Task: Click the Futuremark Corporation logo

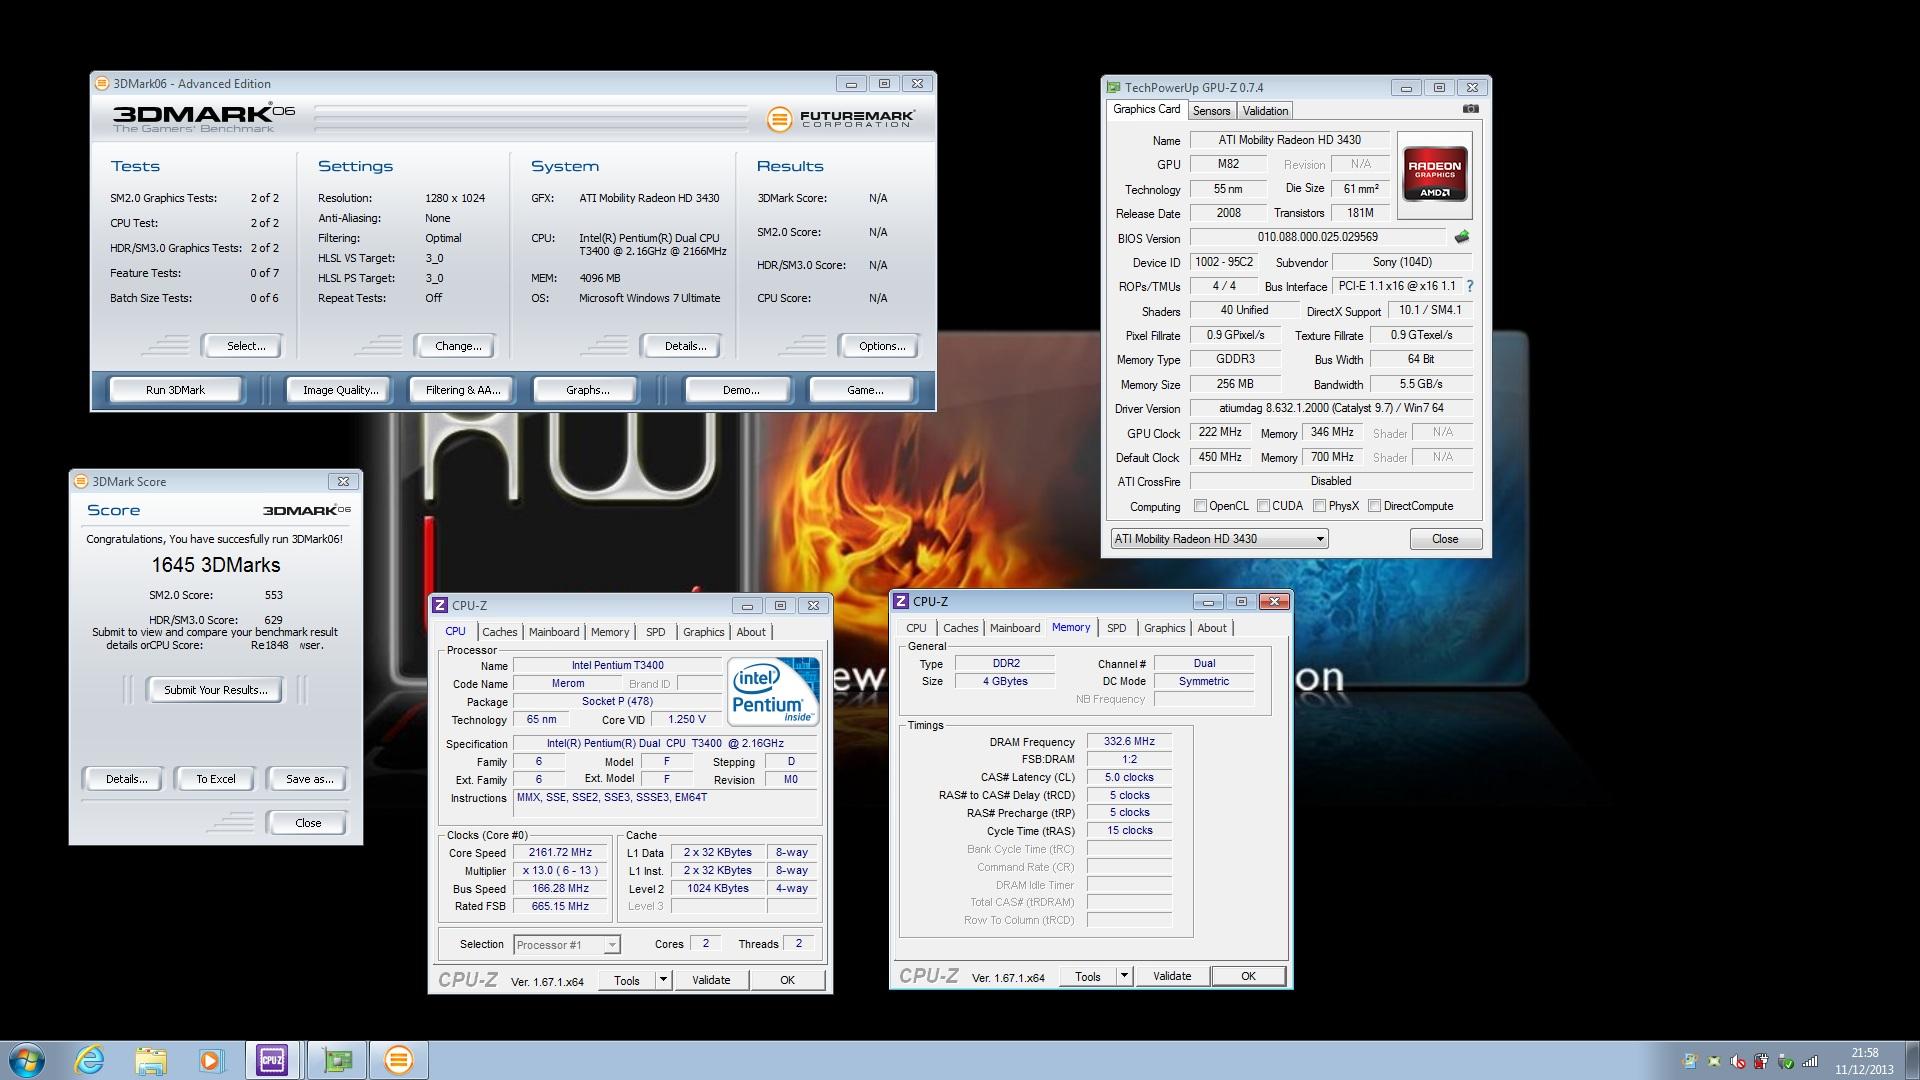Action: (x=840, y=119)
